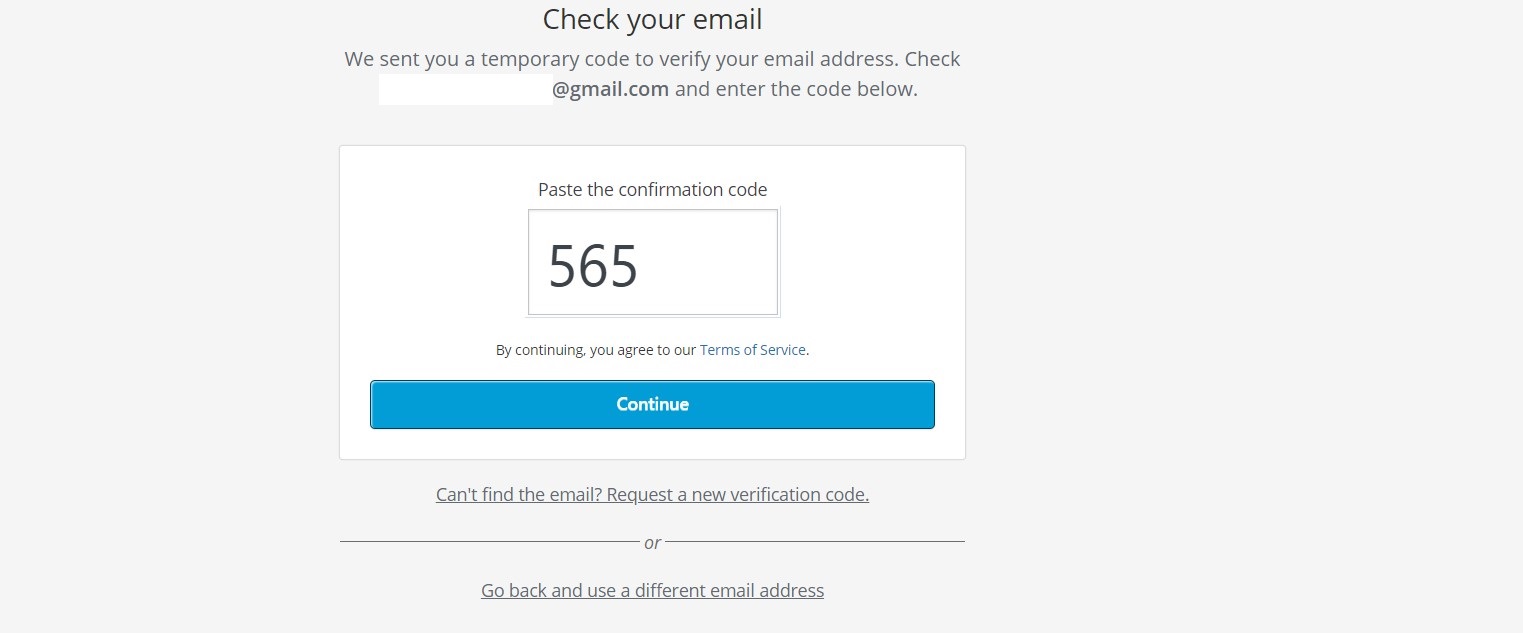The height and width of the screenshot is (633, 1523).
Task: Click the italic "or" divider text
Action: click(x=652, y=542)
